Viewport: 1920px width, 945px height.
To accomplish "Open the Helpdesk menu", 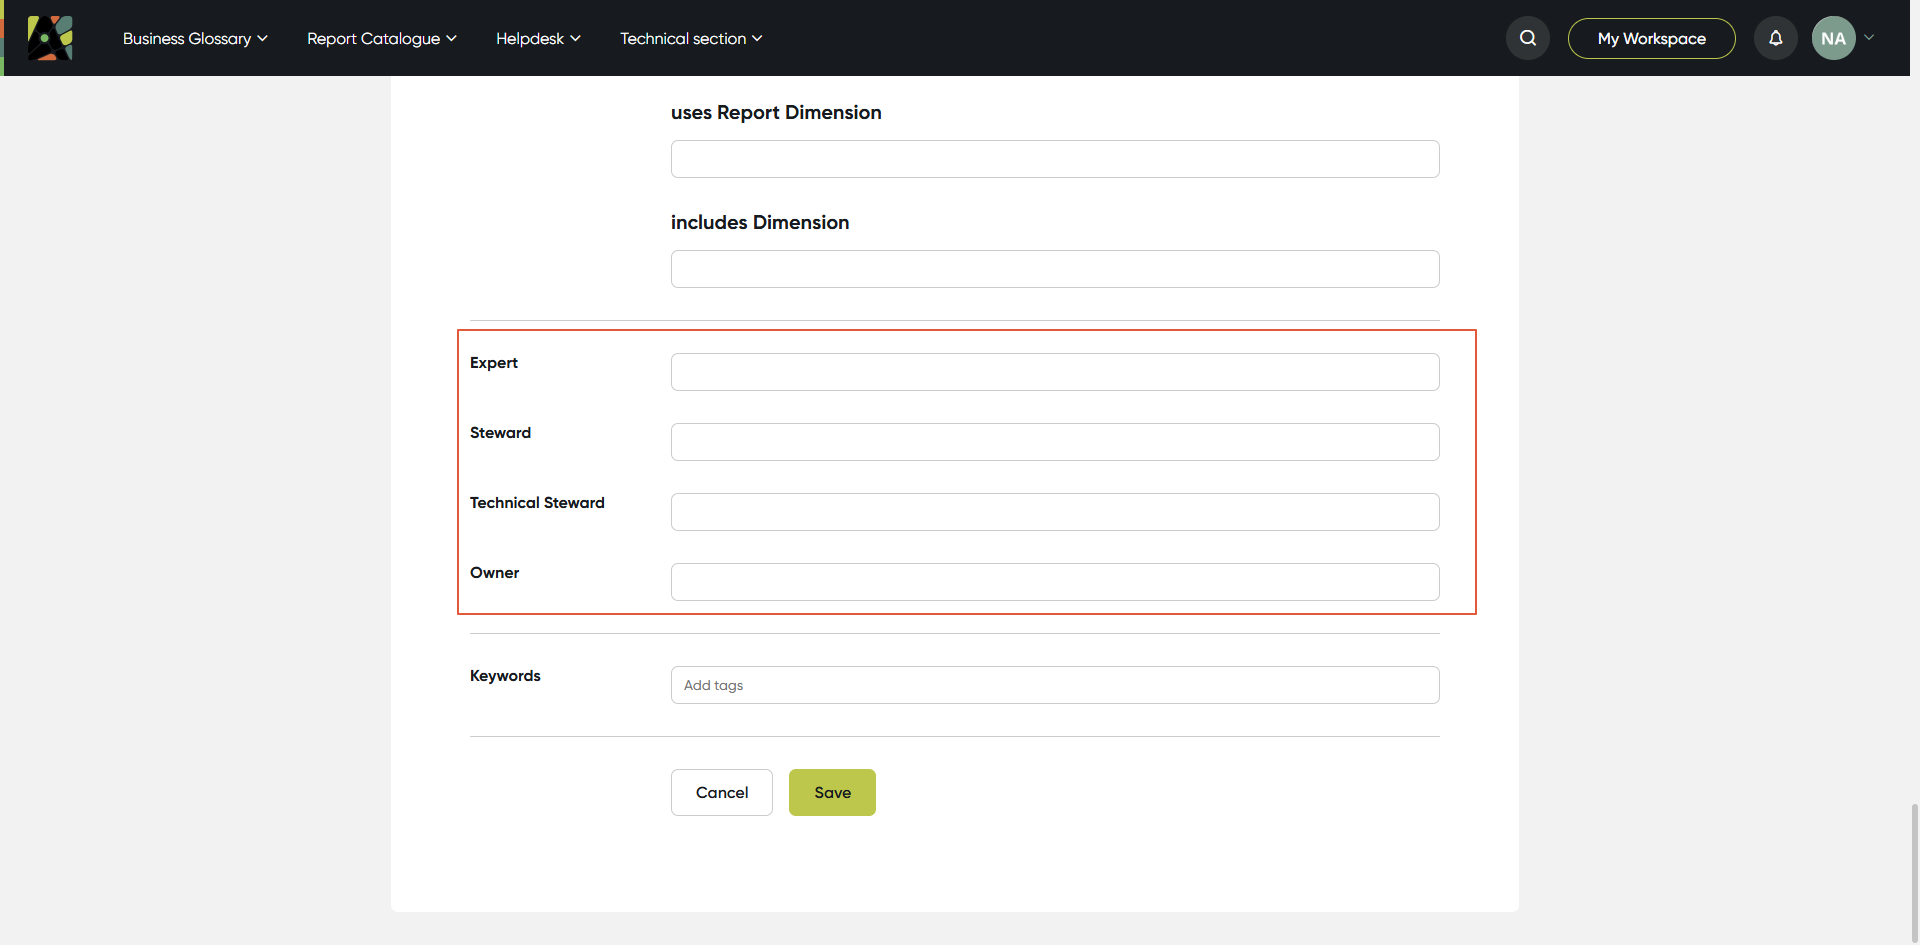I will point(538,38).
